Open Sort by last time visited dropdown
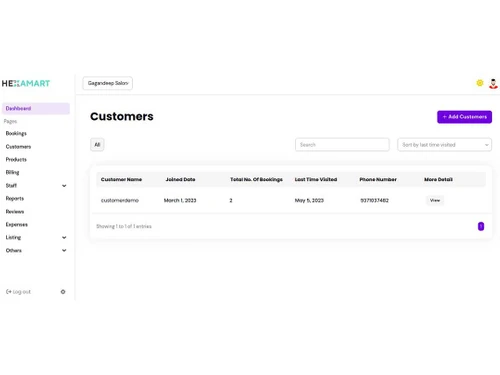Screen dimensions: 500x375 pyautogui.click(x=444, y=145)
